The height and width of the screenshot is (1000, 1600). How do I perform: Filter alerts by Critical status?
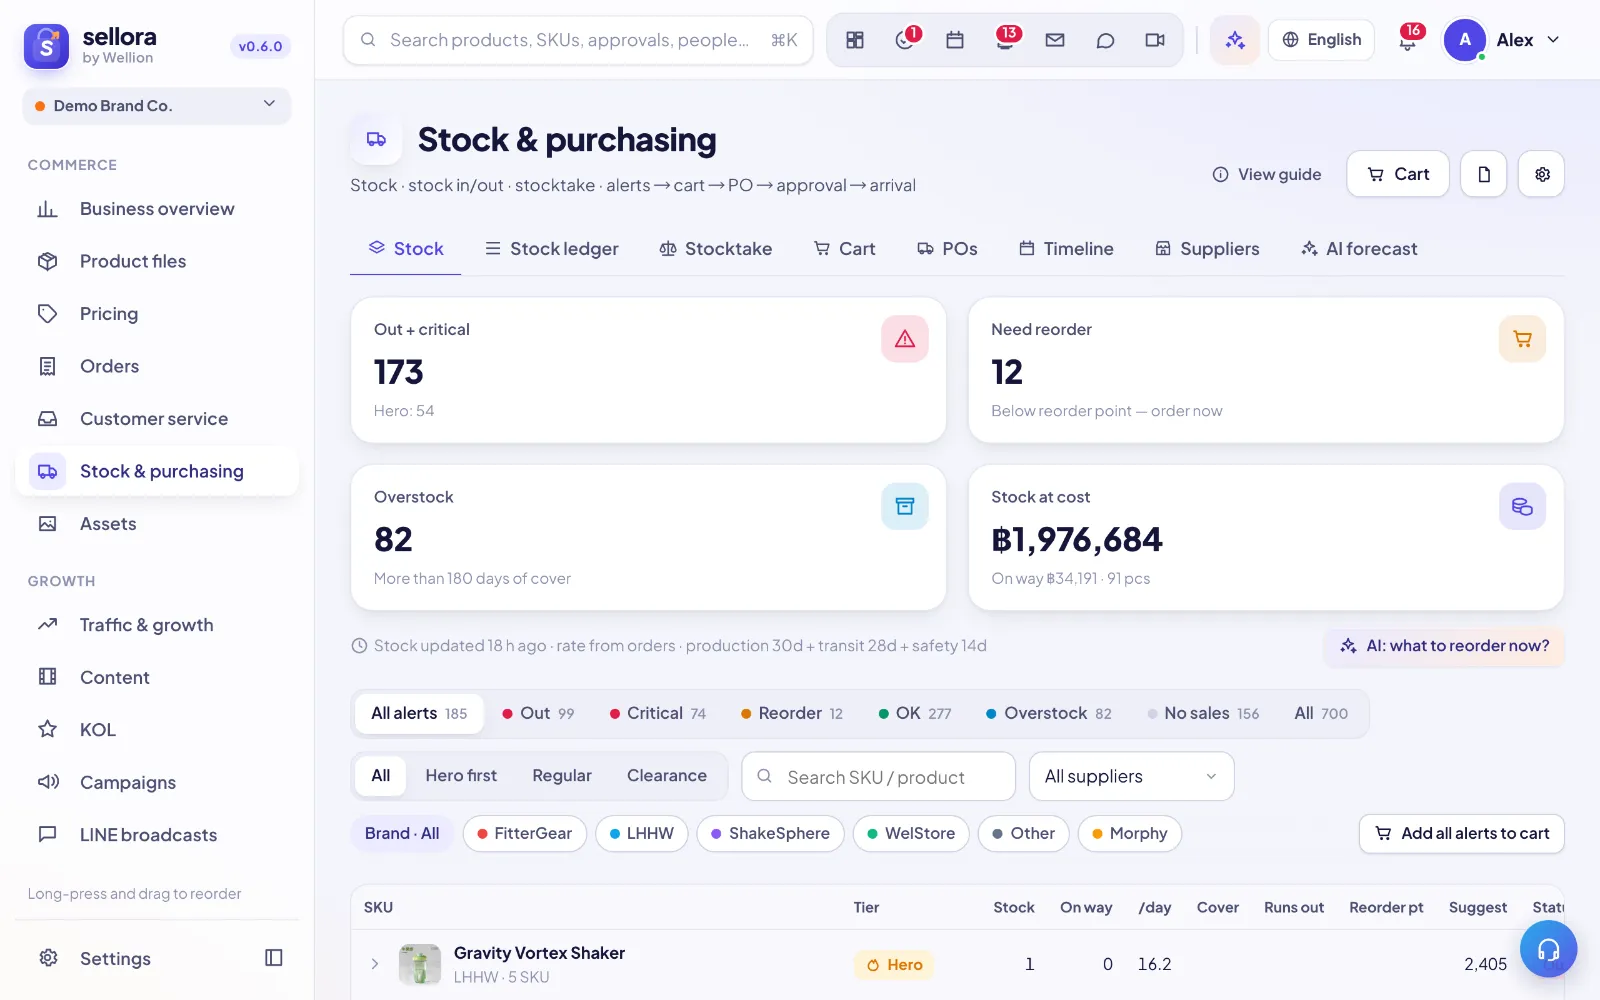click(658, 714)
